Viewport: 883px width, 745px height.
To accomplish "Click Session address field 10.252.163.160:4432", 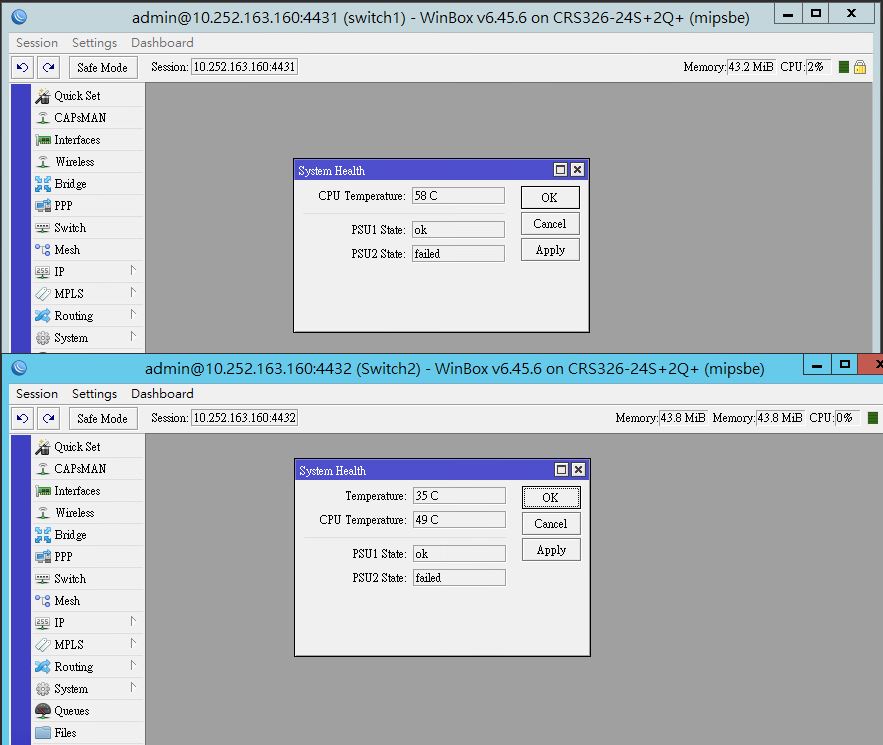I will (x=244, y=418).
